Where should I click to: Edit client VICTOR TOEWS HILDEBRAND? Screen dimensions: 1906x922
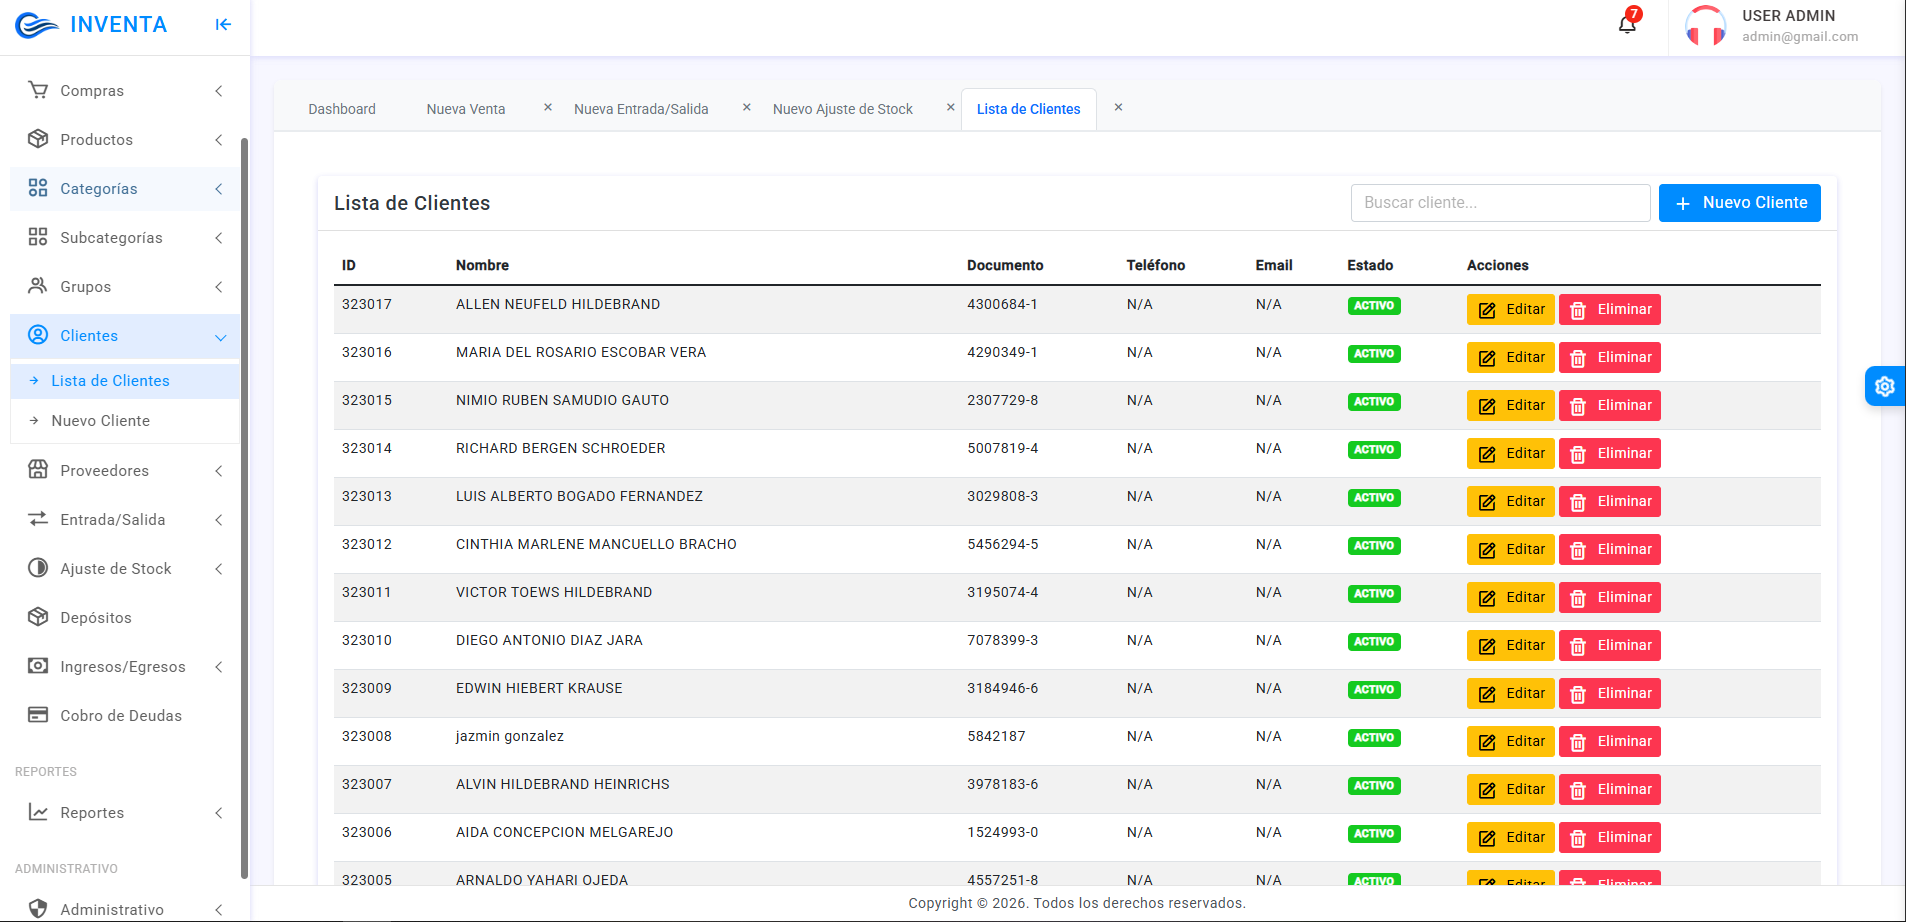pos(1511,597)
